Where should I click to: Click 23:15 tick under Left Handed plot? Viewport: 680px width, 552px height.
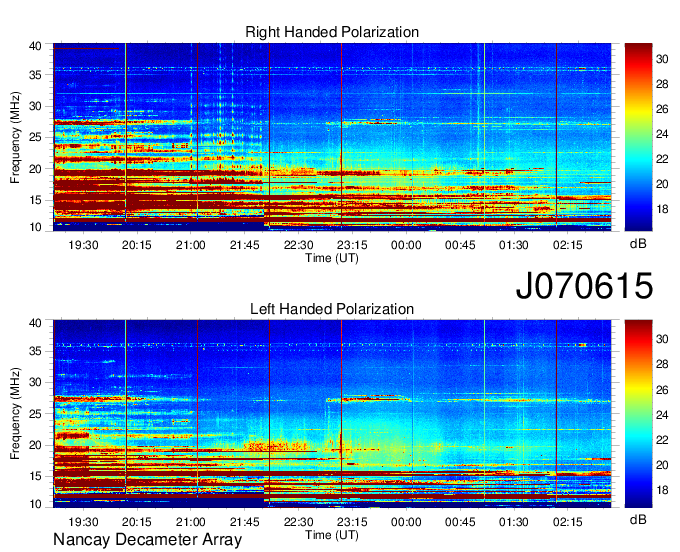[x=352, y=522]
